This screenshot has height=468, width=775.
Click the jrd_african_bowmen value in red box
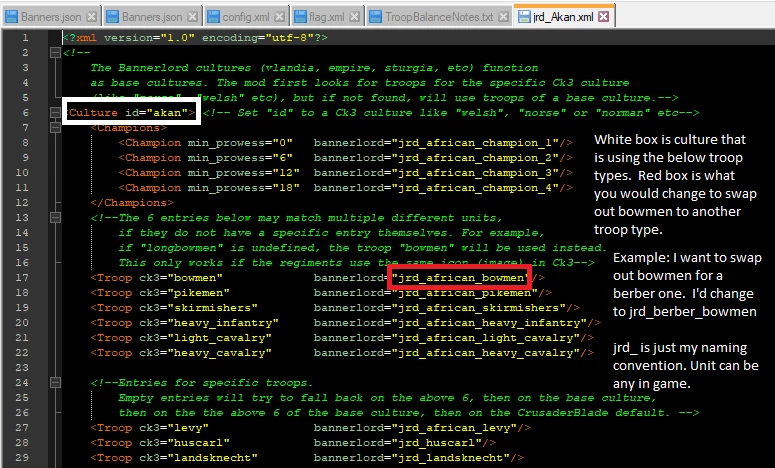pos(459,278)
